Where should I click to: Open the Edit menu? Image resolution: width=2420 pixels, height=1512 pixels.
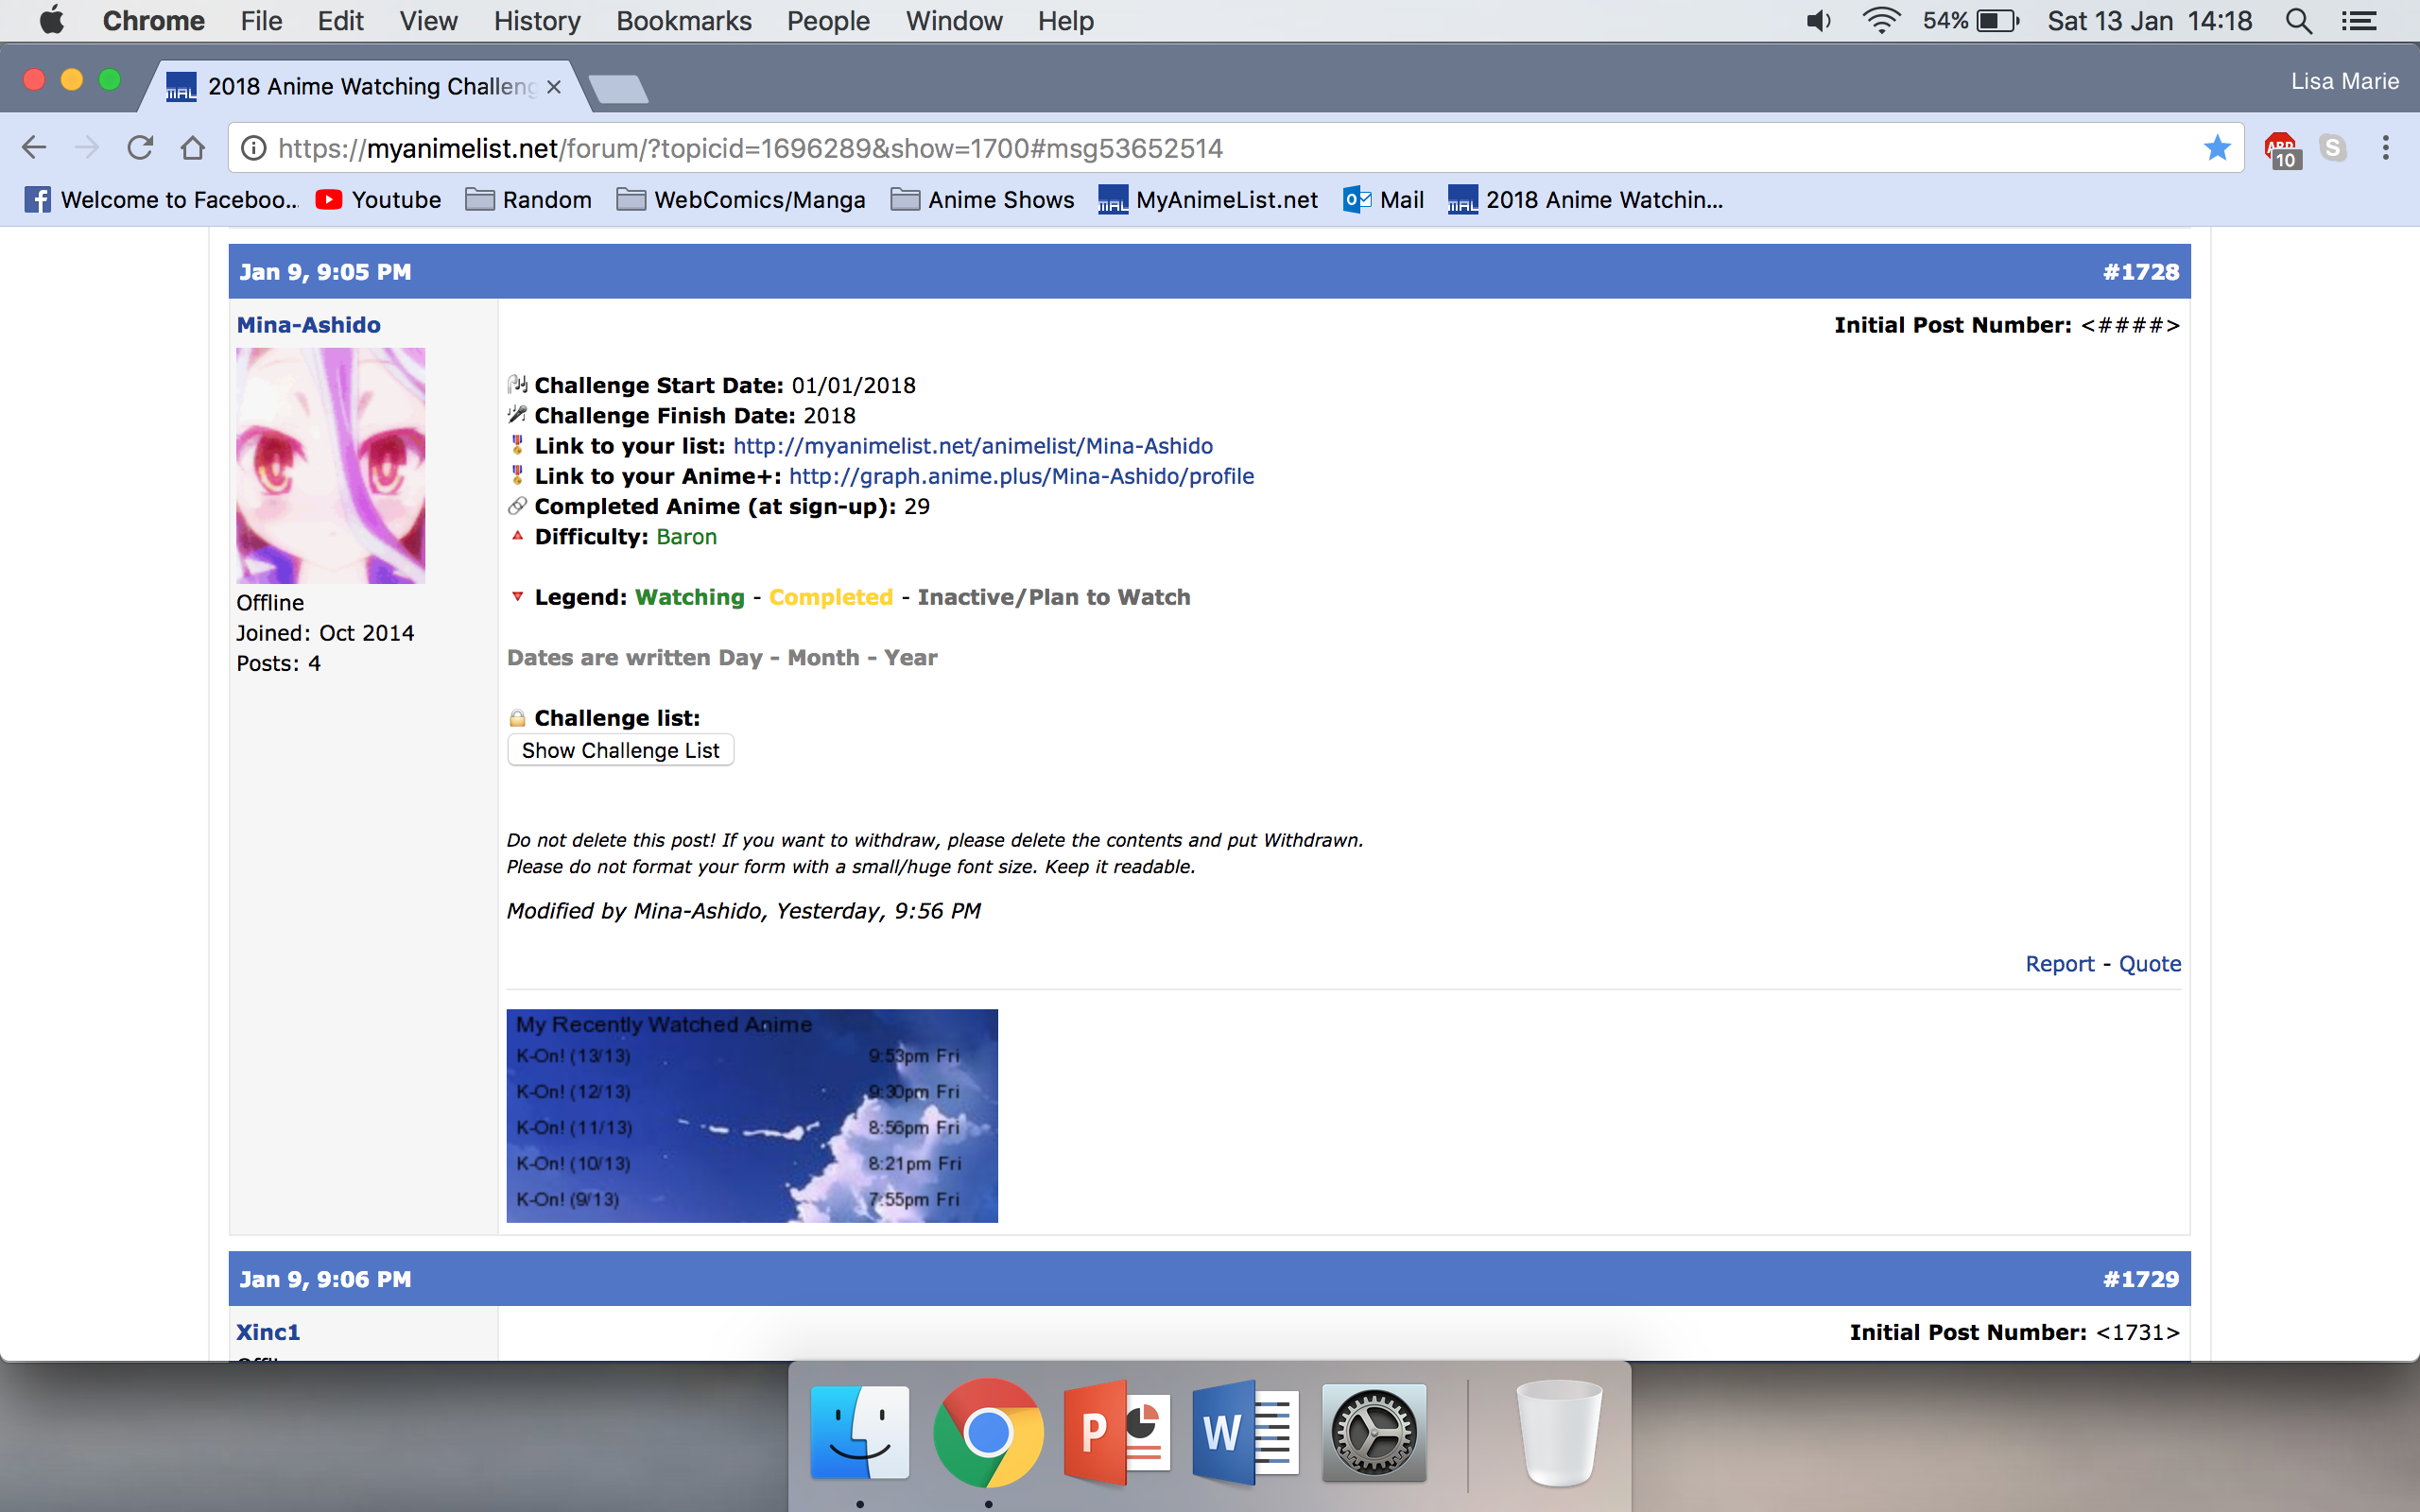tap(340, 21)
